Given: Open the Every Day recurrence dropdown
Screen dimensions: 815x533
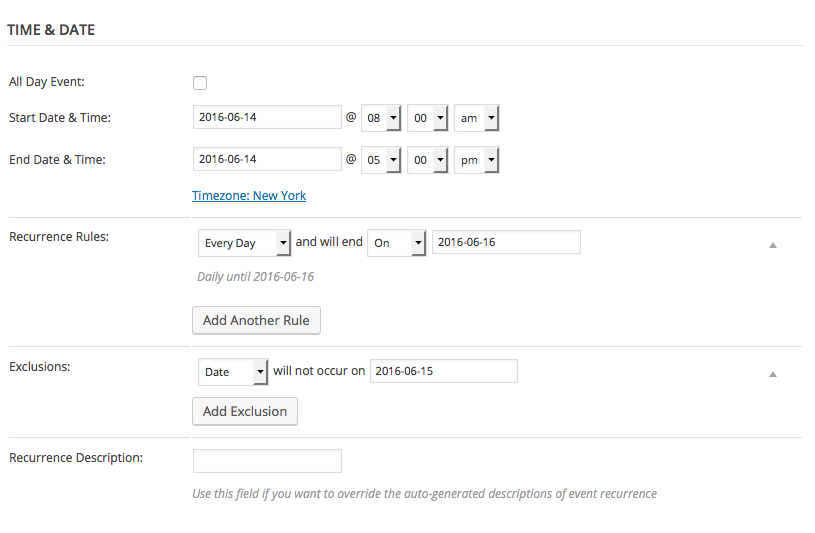Looking at the screenshot, I should [x=244, y=243].
